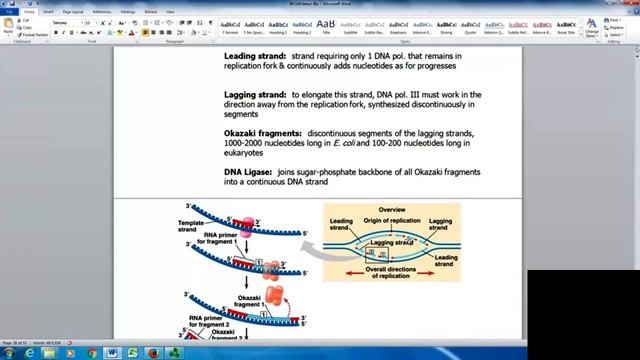The image size is (640, 360).
Task: Click the Numbering list icon
Action: pos(157,23)
